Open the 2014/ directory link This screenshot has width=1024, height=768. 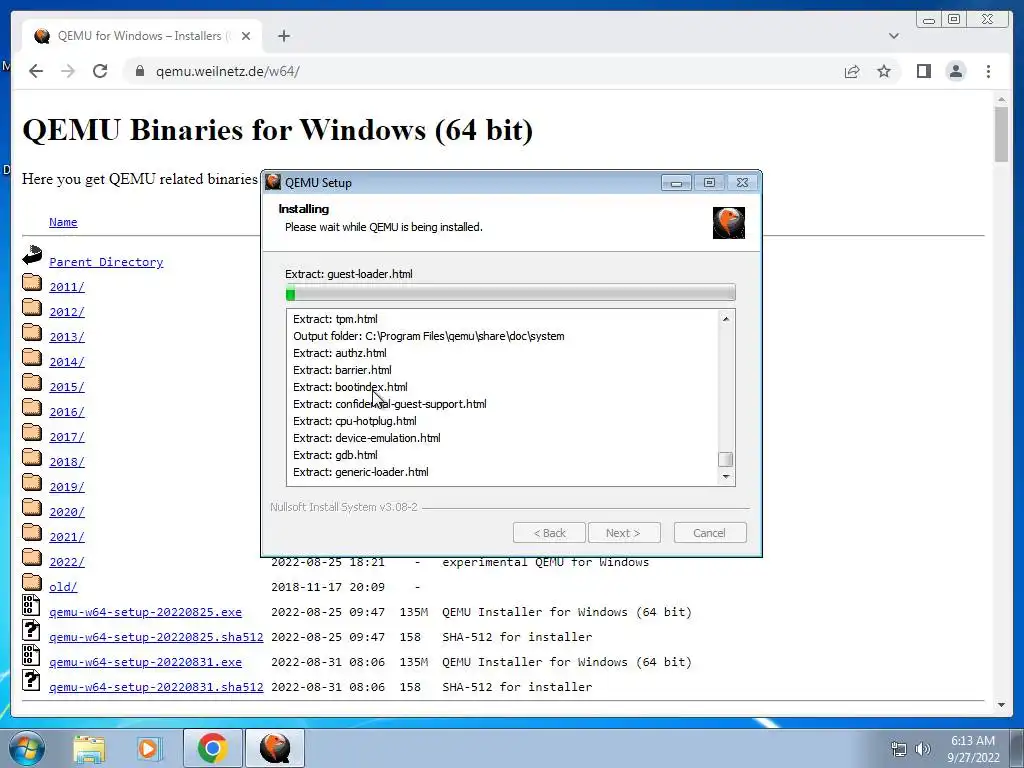pos(67,362)
